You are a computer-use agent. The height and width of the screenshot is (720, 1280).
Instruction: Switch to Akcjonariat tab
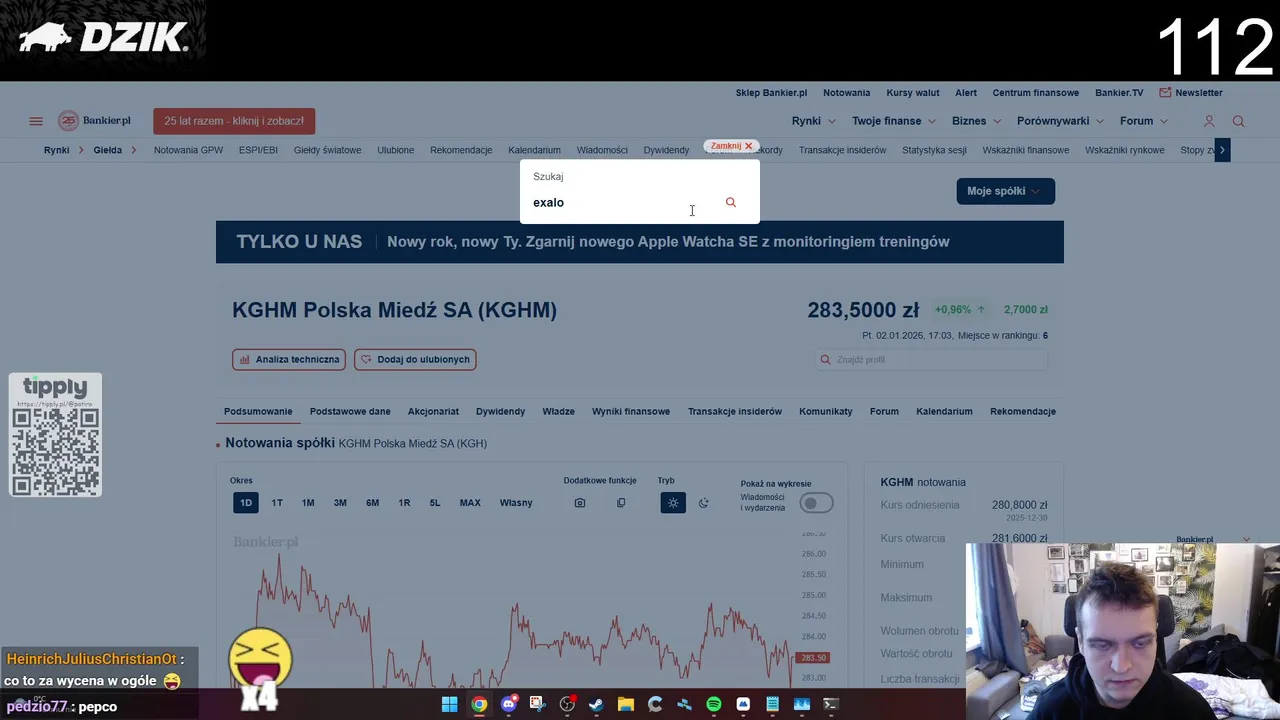(433, 411)
